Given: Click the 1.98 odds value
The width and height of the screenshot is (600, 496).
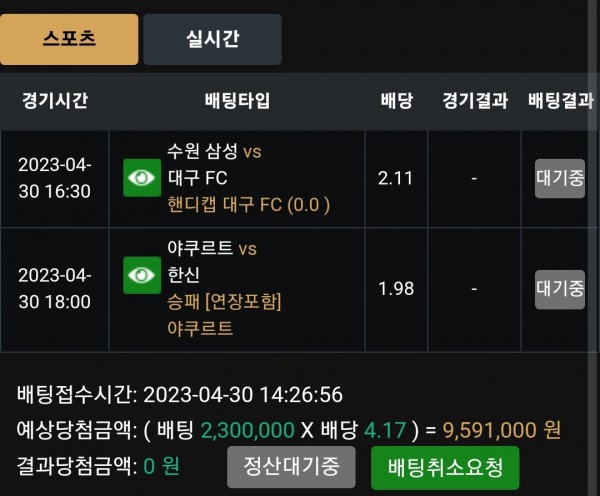Looking at the screenshot, I should coord(396,289).
